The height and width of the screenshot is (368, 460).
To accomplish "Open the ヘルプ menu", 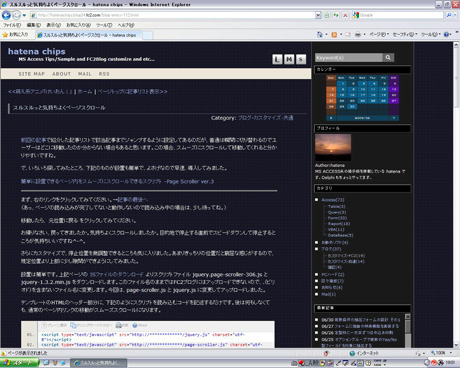I will [x=126, y=25].
